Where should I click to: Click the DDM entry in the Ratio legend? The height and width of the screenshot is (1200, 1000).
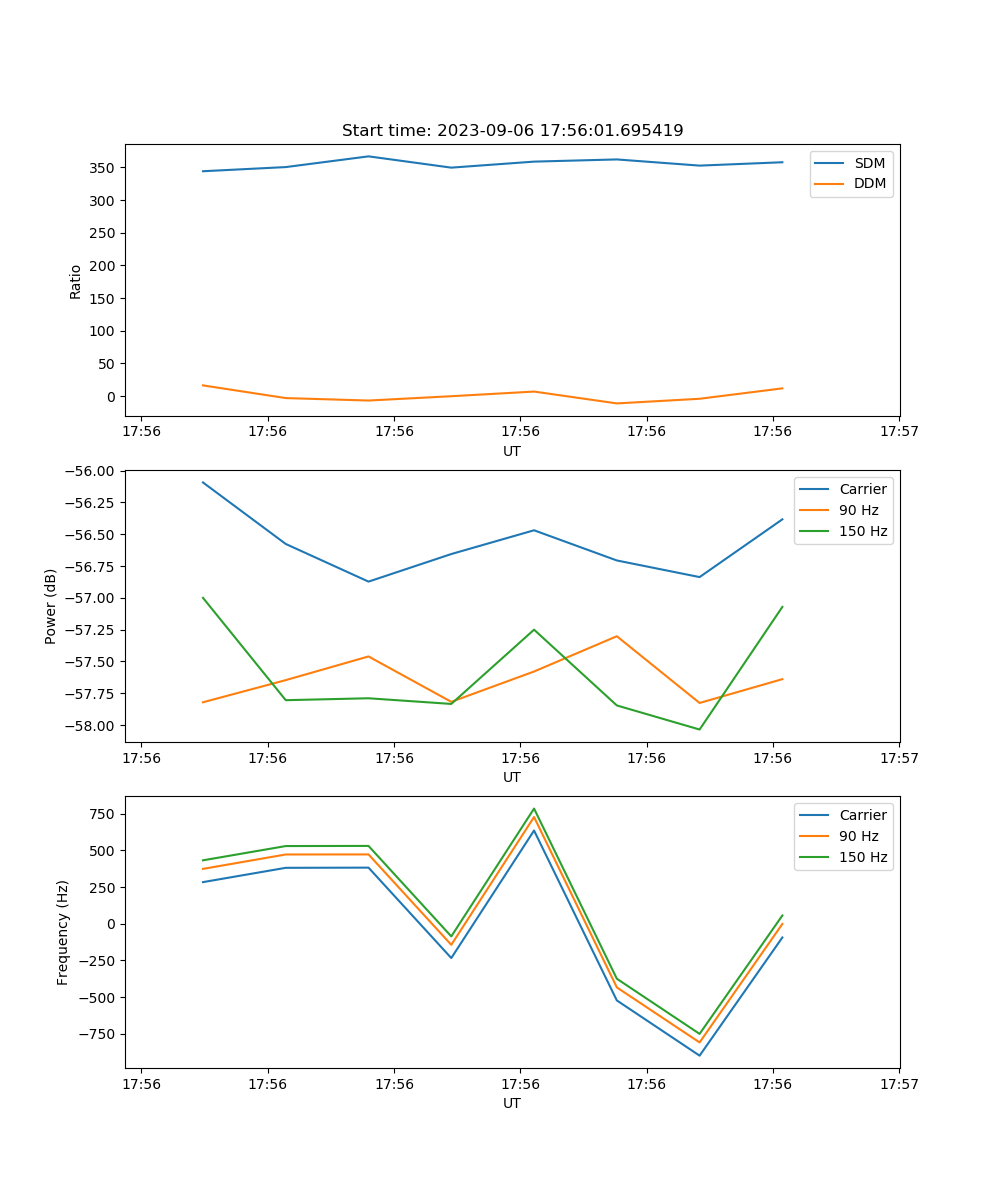click(868, 183)
